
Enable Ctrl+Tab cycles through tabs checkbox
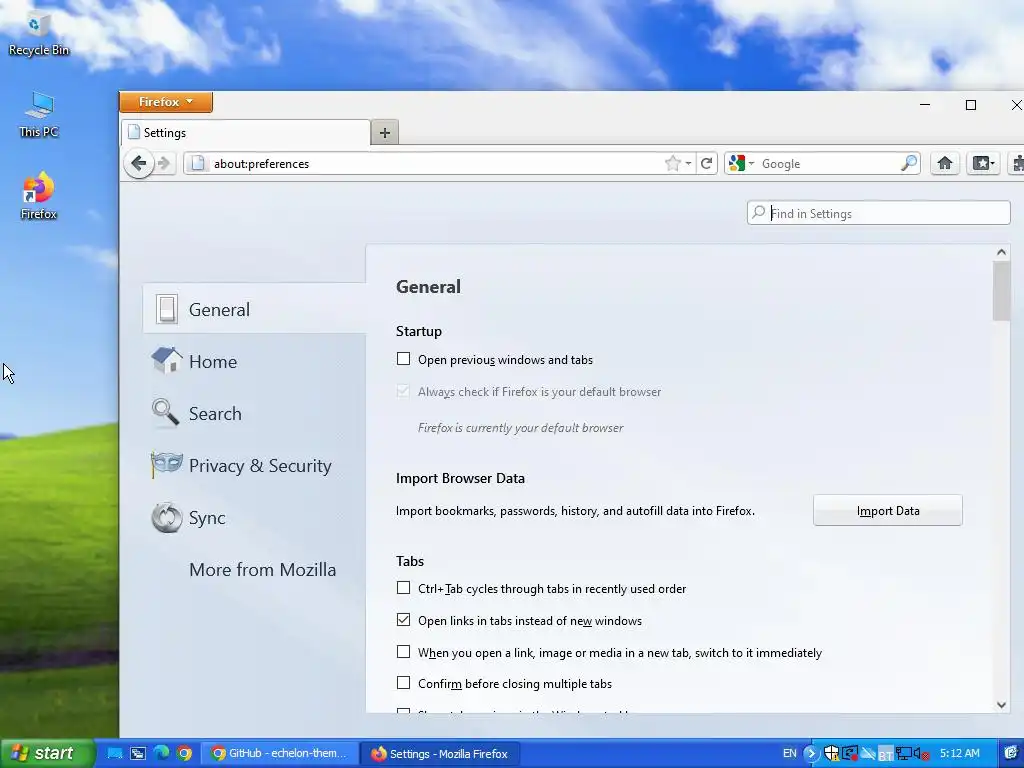click(404, 588)
